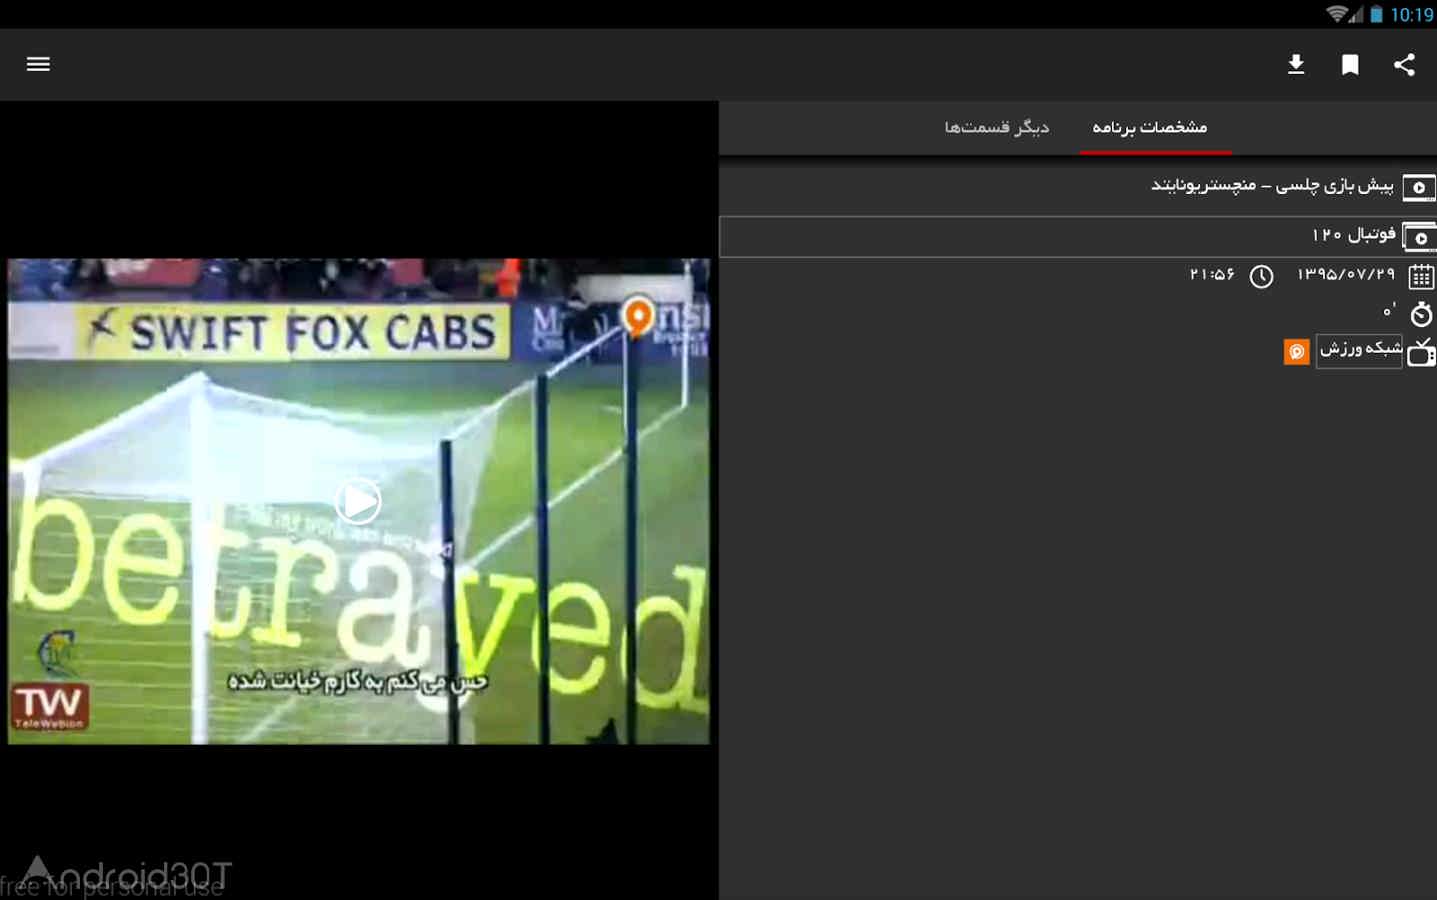The image size is (1437, 900).
Task: Bookmark this program via the bookmark icon
Action: (1350, 65)
